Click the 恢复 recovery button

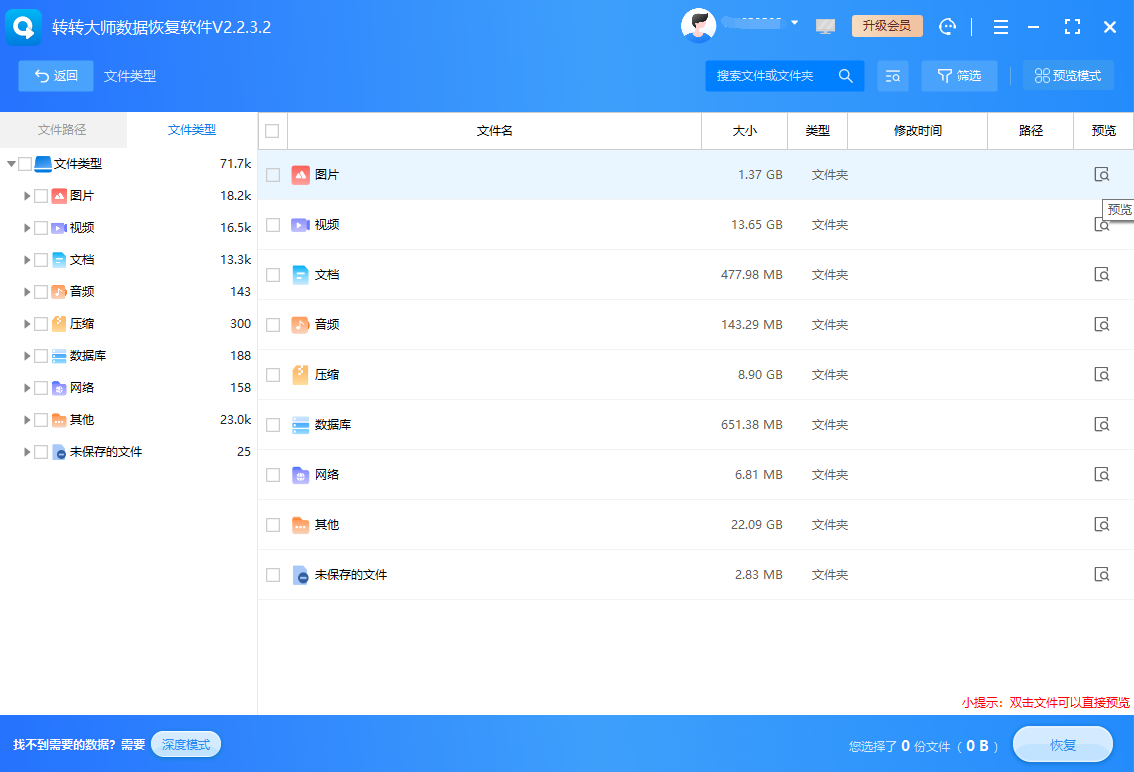[x=1063, y=744]
